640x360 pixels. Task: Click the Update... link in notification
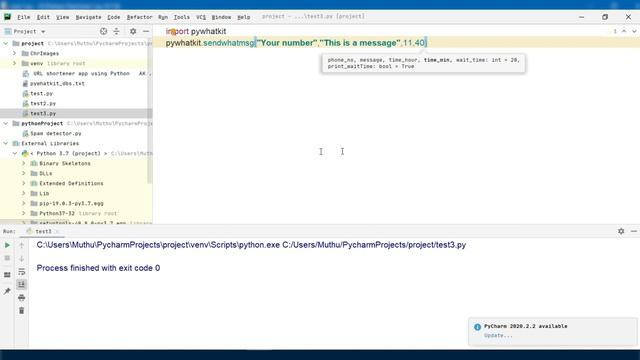pos(498,336)
